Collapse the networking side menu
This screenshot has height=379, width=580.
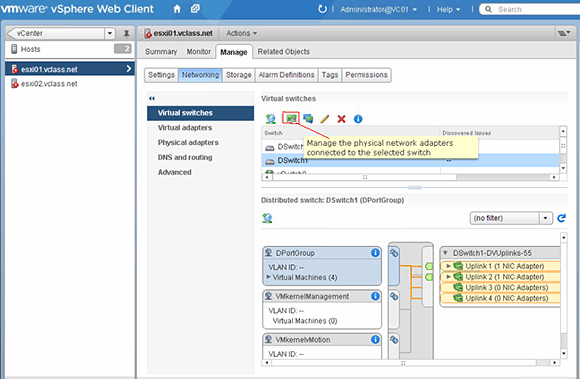[152, 98]
